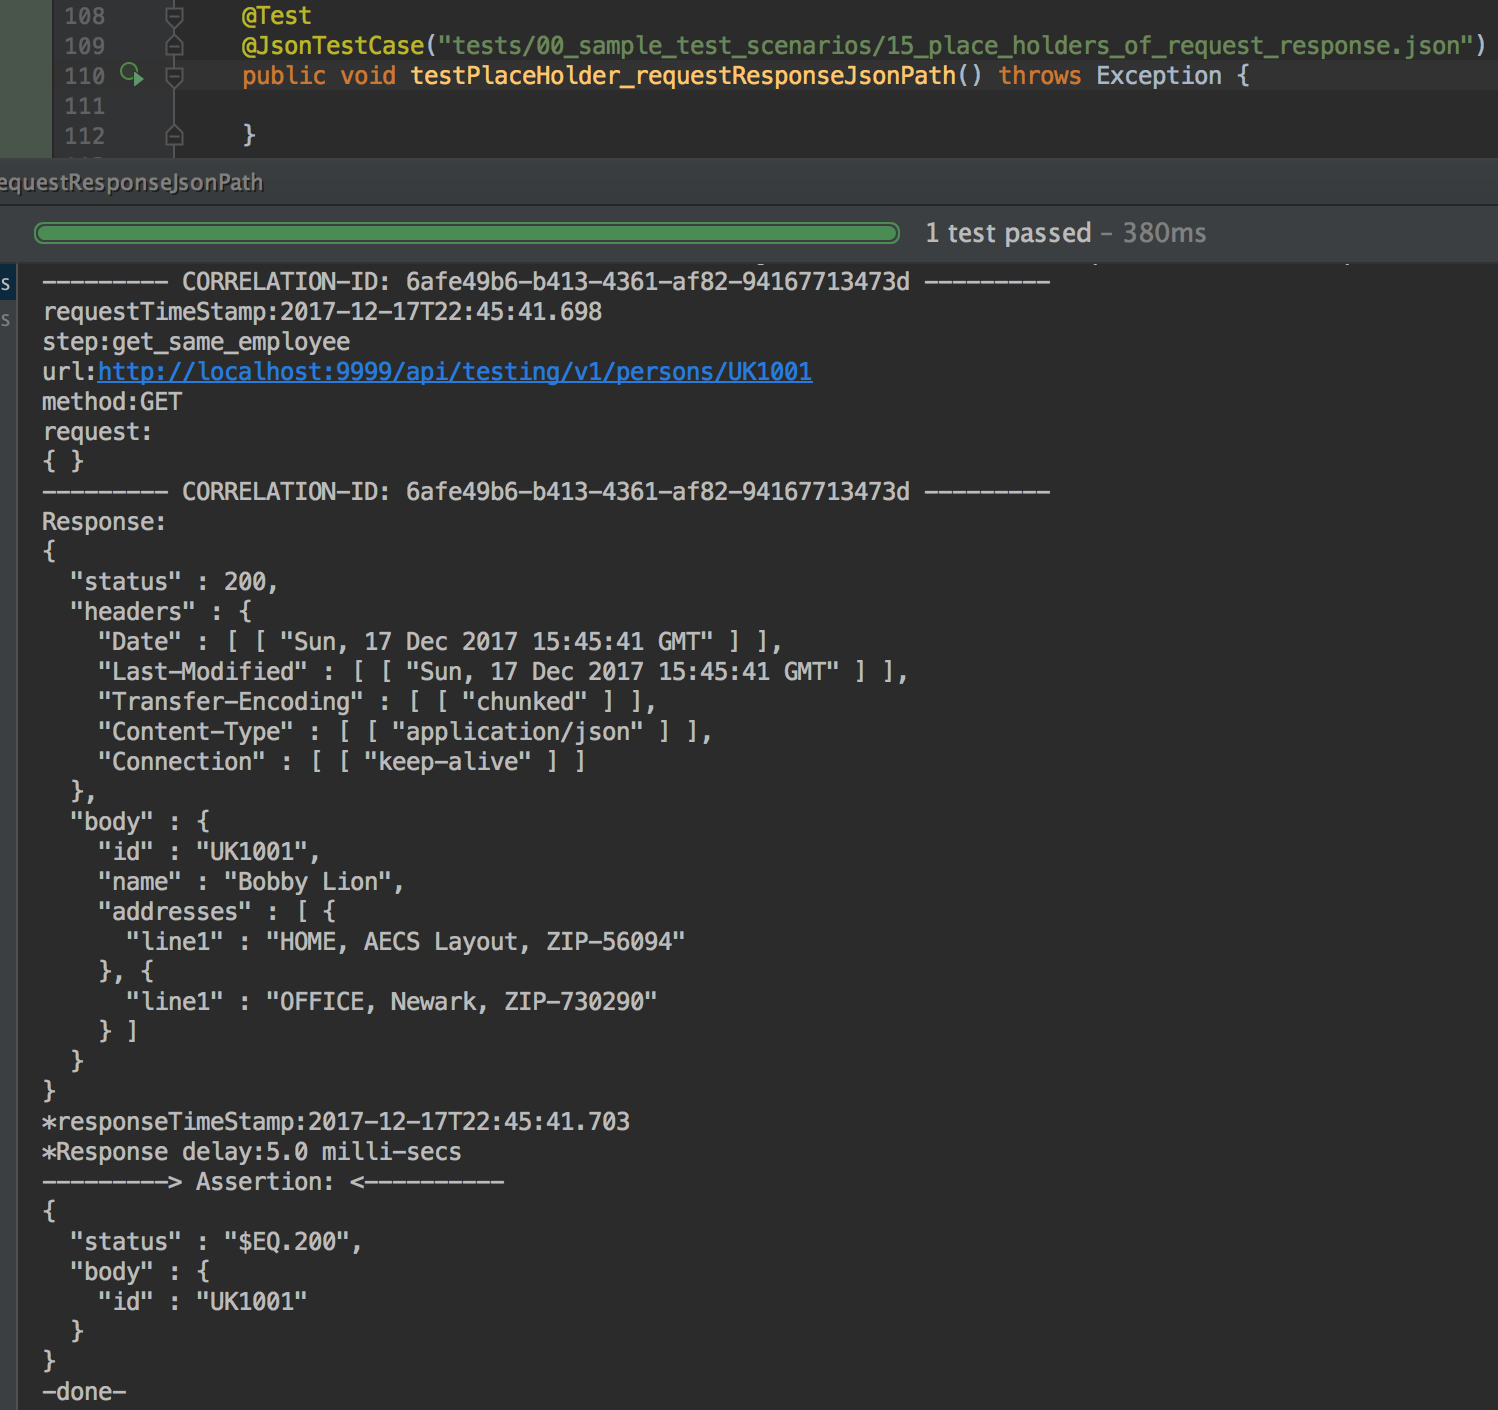Click line number 108 in the gutter
This screenshot has width=1498, height=1410.
pos(84,16)
